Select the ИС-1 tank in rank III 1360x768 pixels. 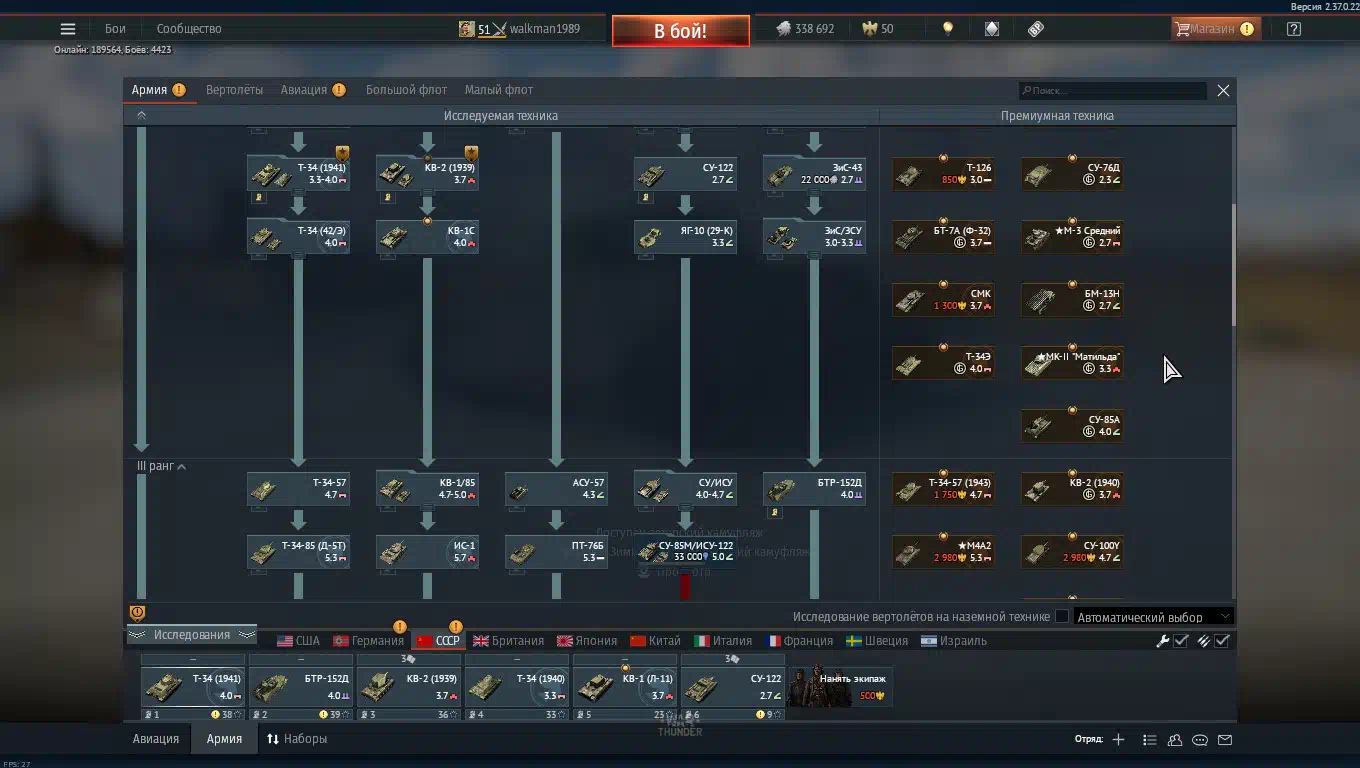(x=427, y=551)
